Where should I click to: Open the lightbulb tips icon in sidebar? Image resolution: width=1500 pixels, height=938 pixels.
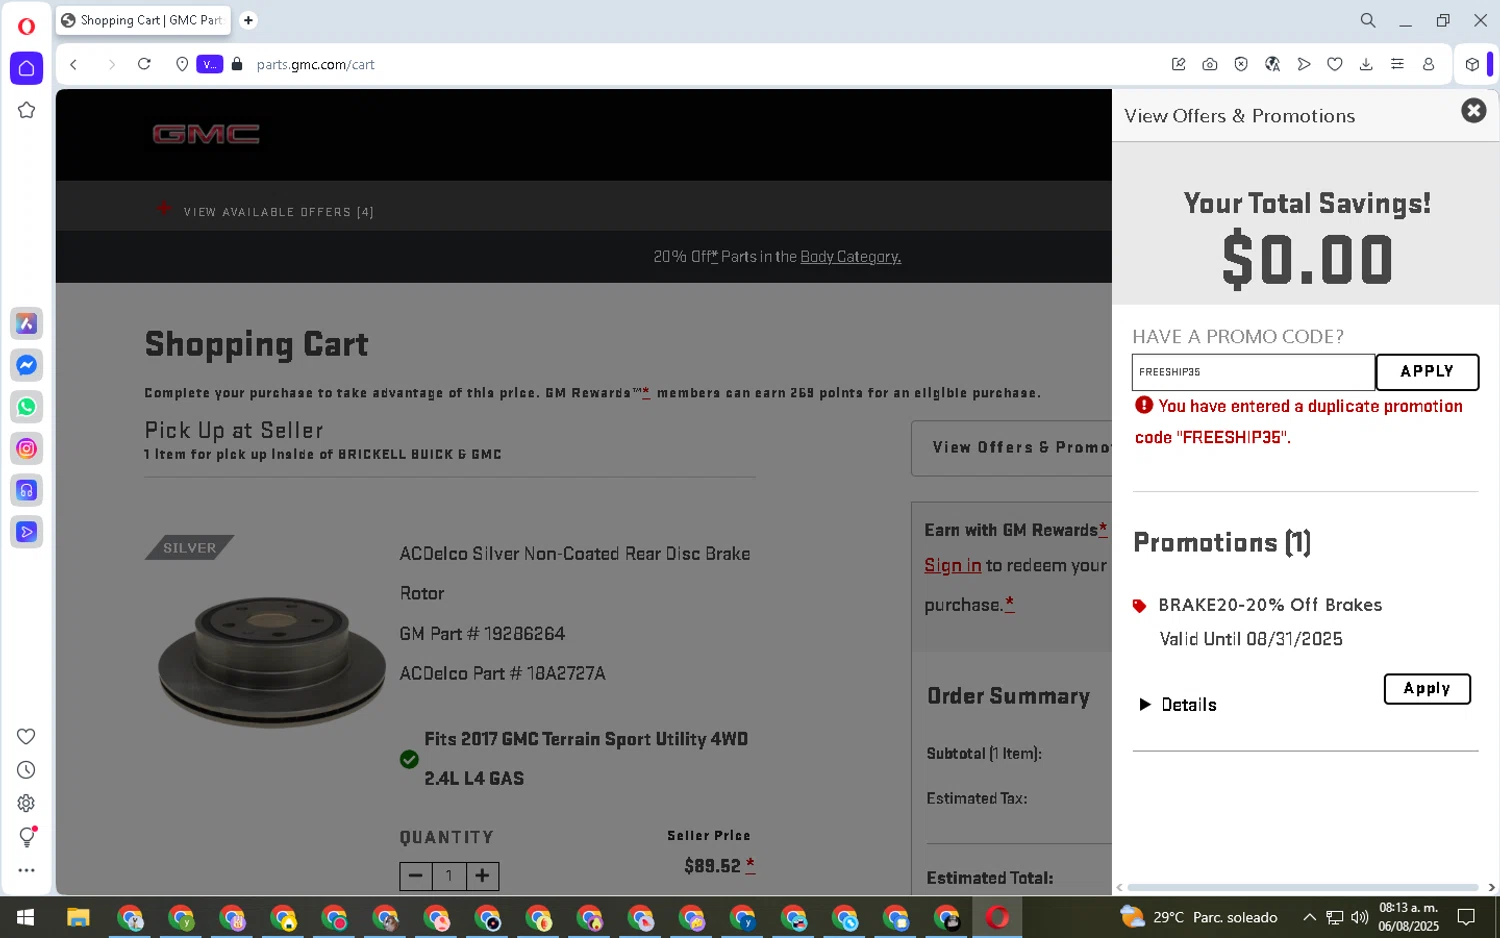[x=27, y=836]
